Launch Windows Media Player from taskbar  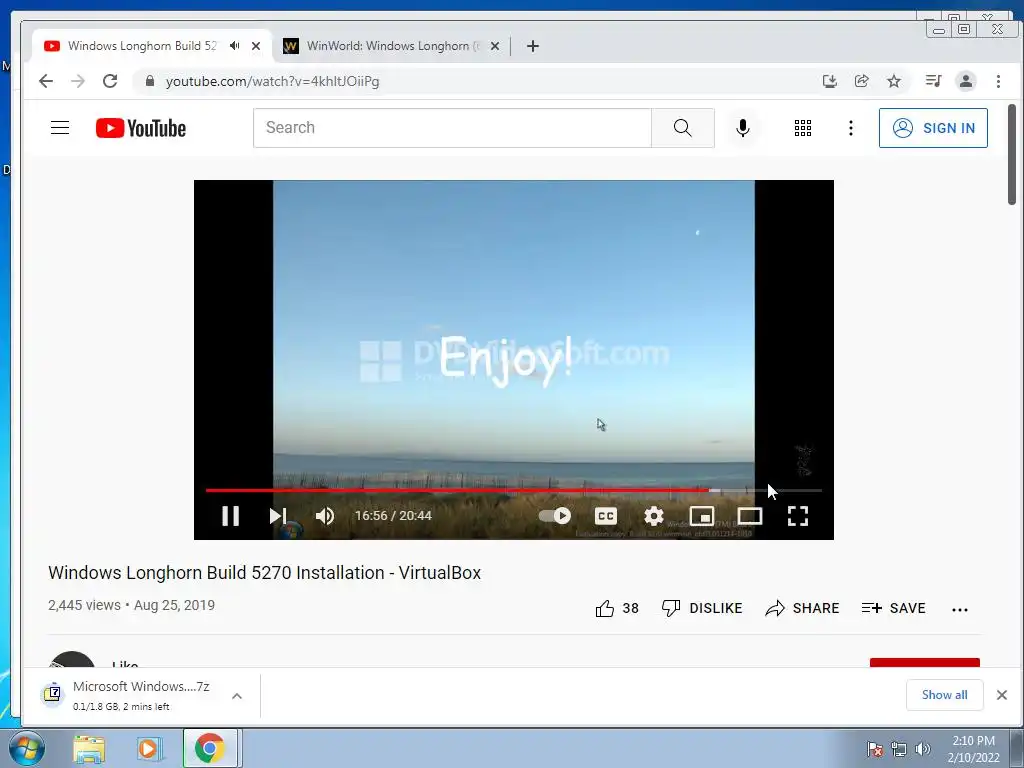coord(149,749)
